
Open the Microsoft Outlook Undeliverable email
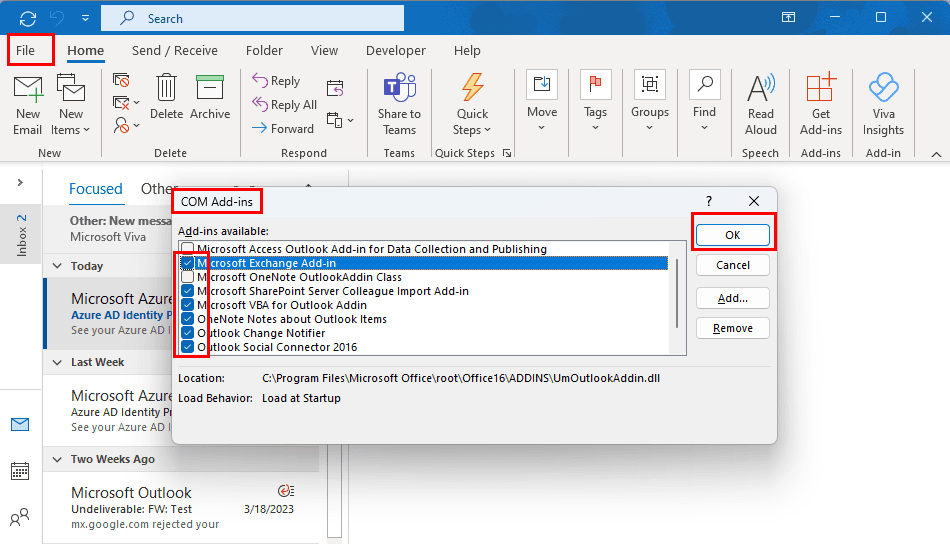coord(182,508)
